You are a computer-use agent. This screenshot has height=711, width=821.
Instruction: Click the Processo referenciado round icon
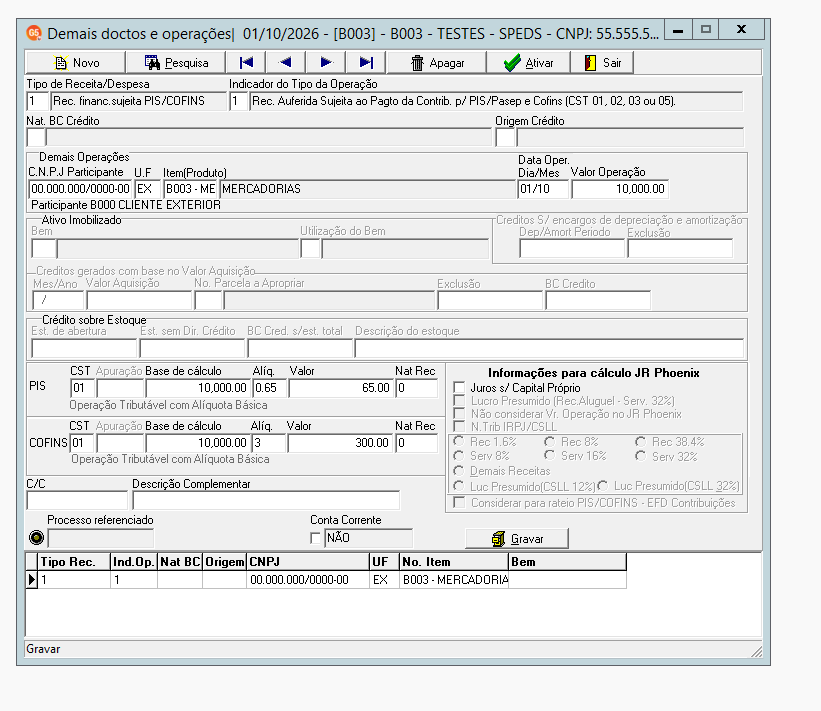(36, 538)
